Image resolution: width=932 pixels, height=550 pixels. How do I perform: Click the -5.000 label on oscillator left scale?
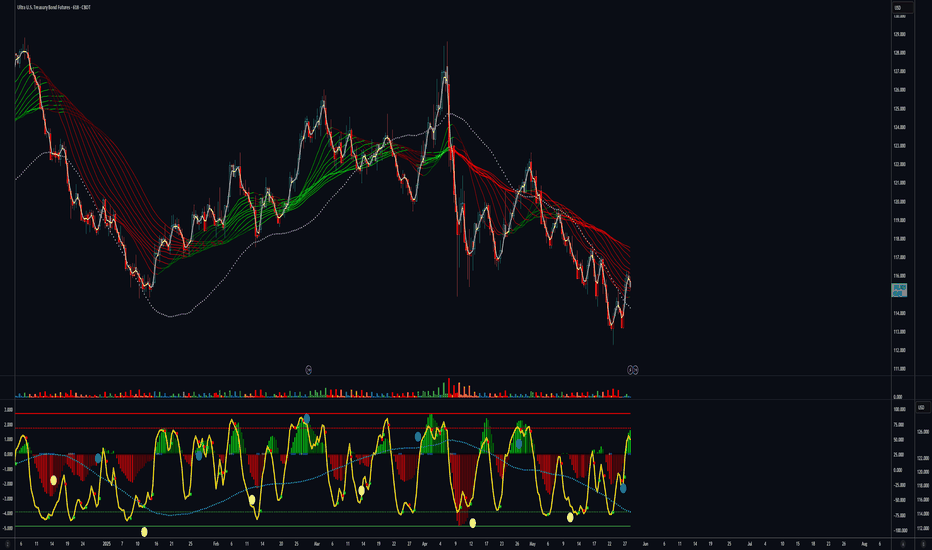pos(8,528)
